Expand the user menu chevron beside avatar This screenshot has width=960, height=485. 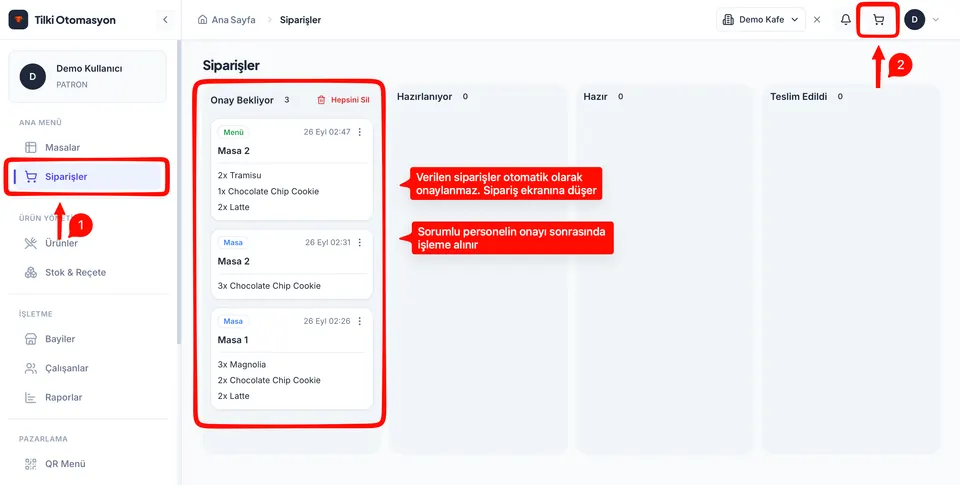click(x=935, y=20)
